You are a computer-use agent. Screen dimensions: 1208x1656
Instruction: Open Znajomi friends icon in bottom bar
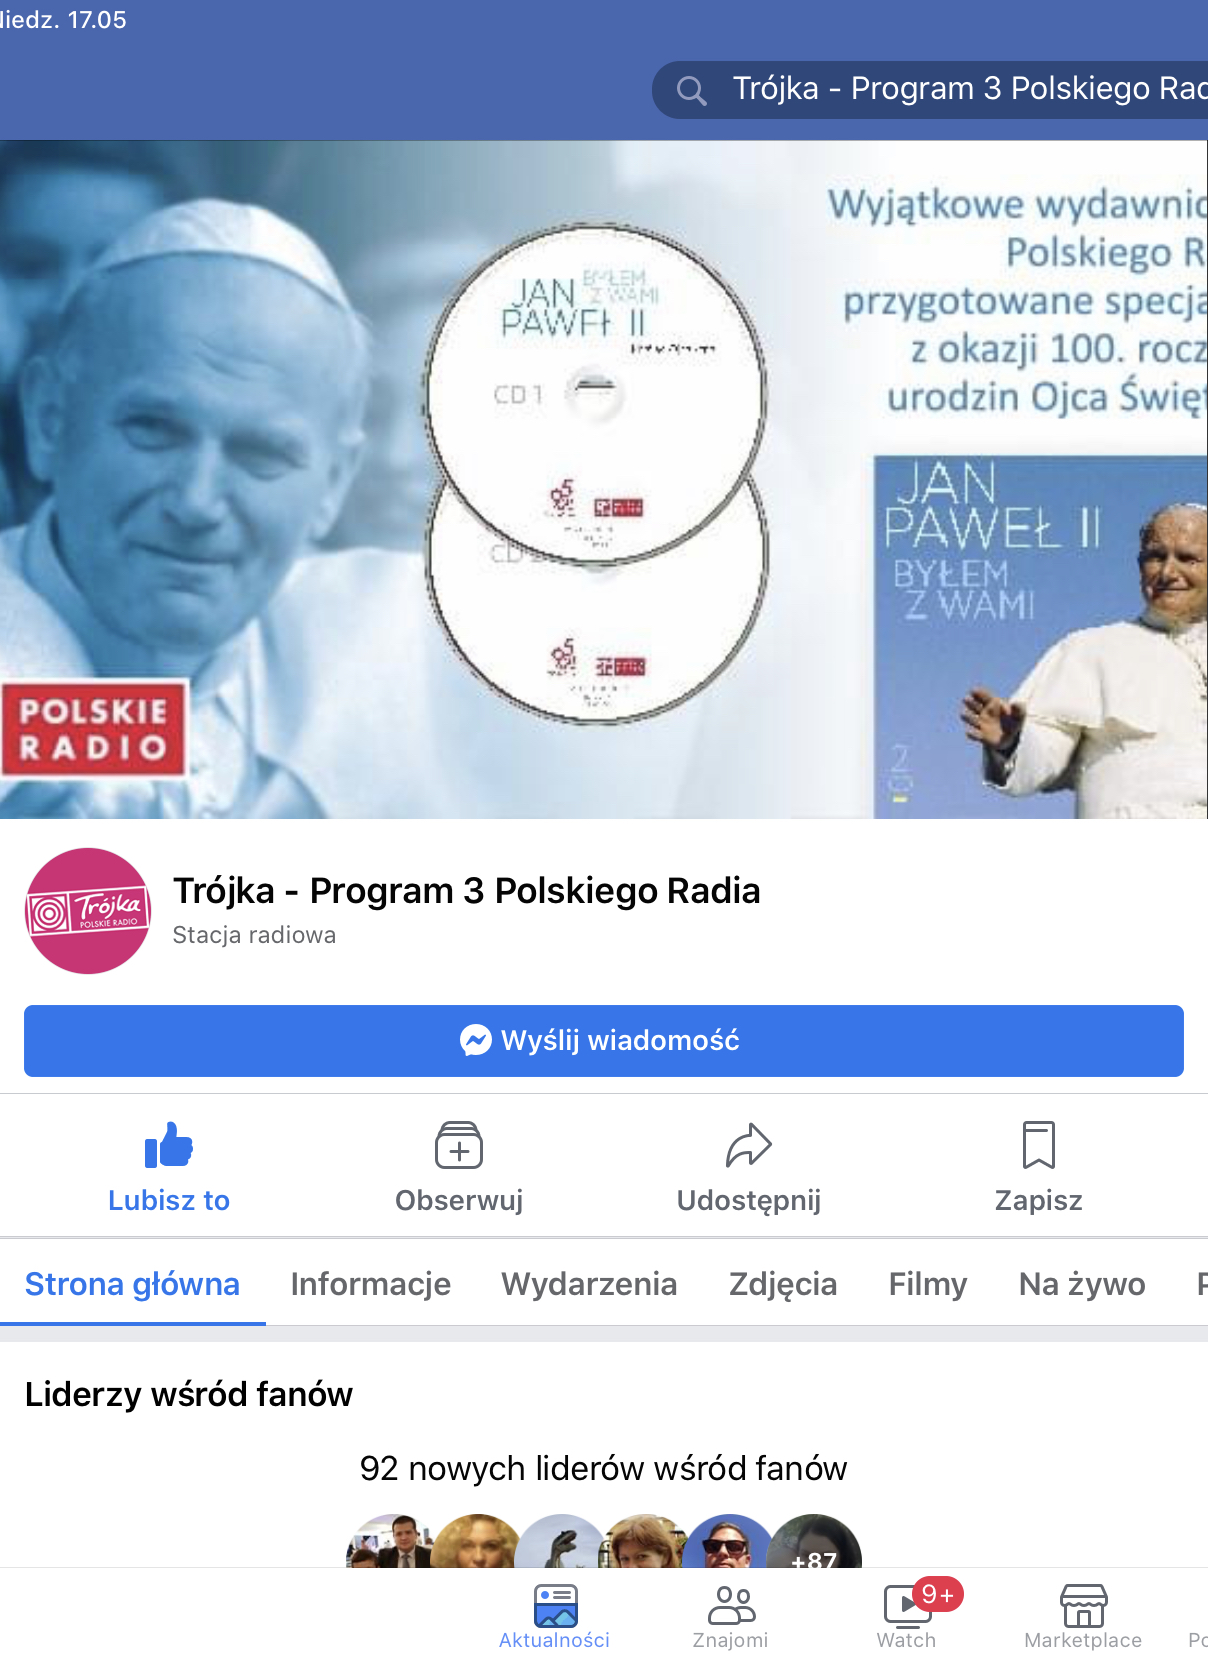pyautogui.click(x=731, y=1616)
